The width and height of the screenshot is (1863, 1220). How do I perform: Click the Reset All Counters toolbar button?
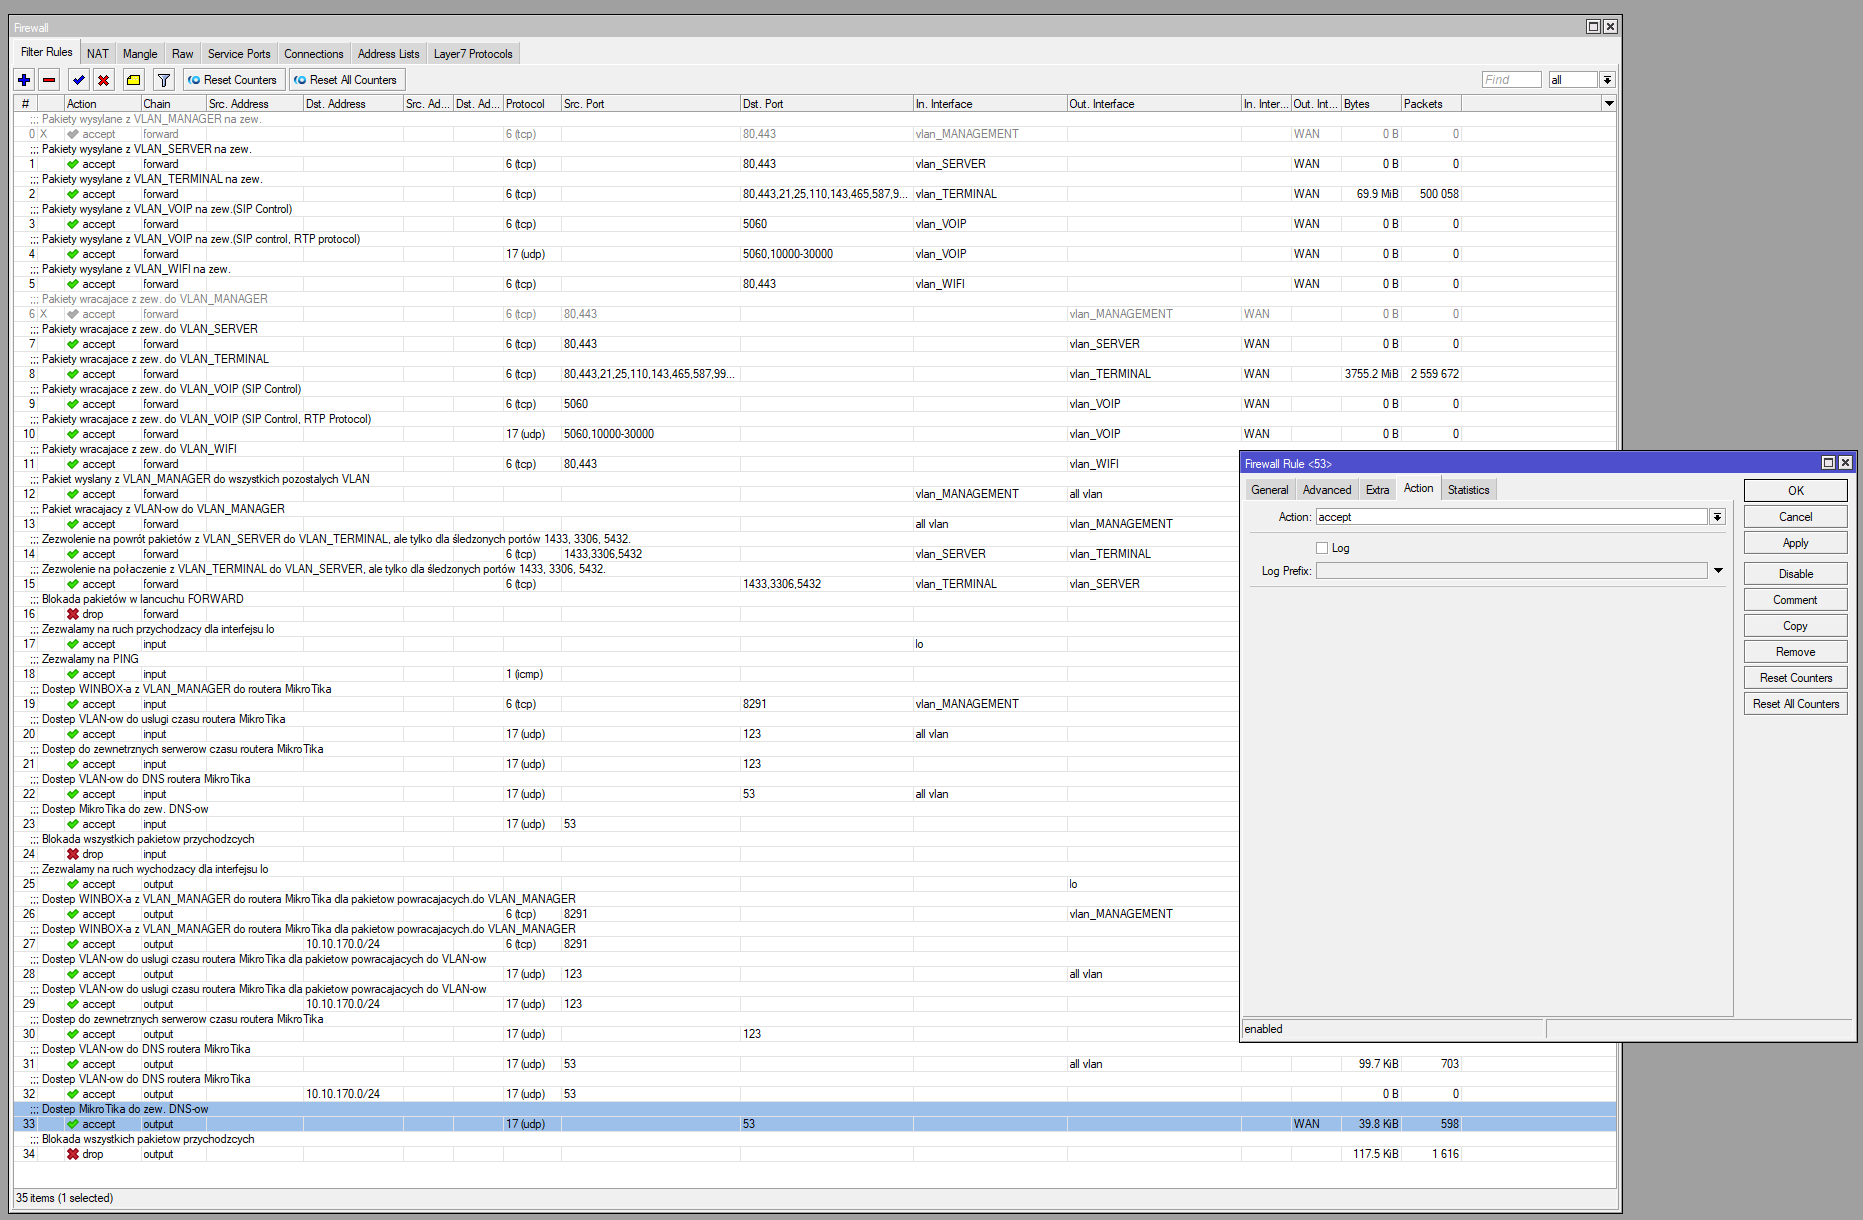coord(345,80)
